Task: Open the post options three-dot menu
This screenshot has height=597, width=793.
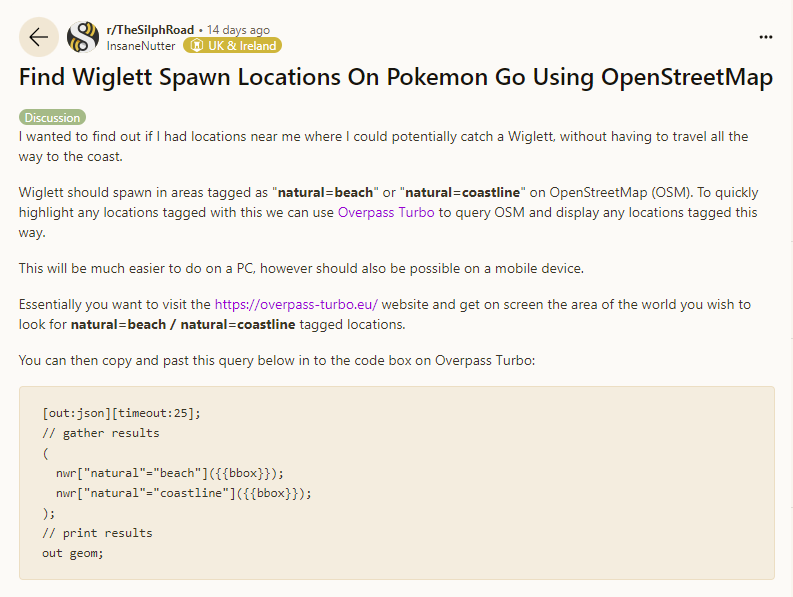Action: 766,37
